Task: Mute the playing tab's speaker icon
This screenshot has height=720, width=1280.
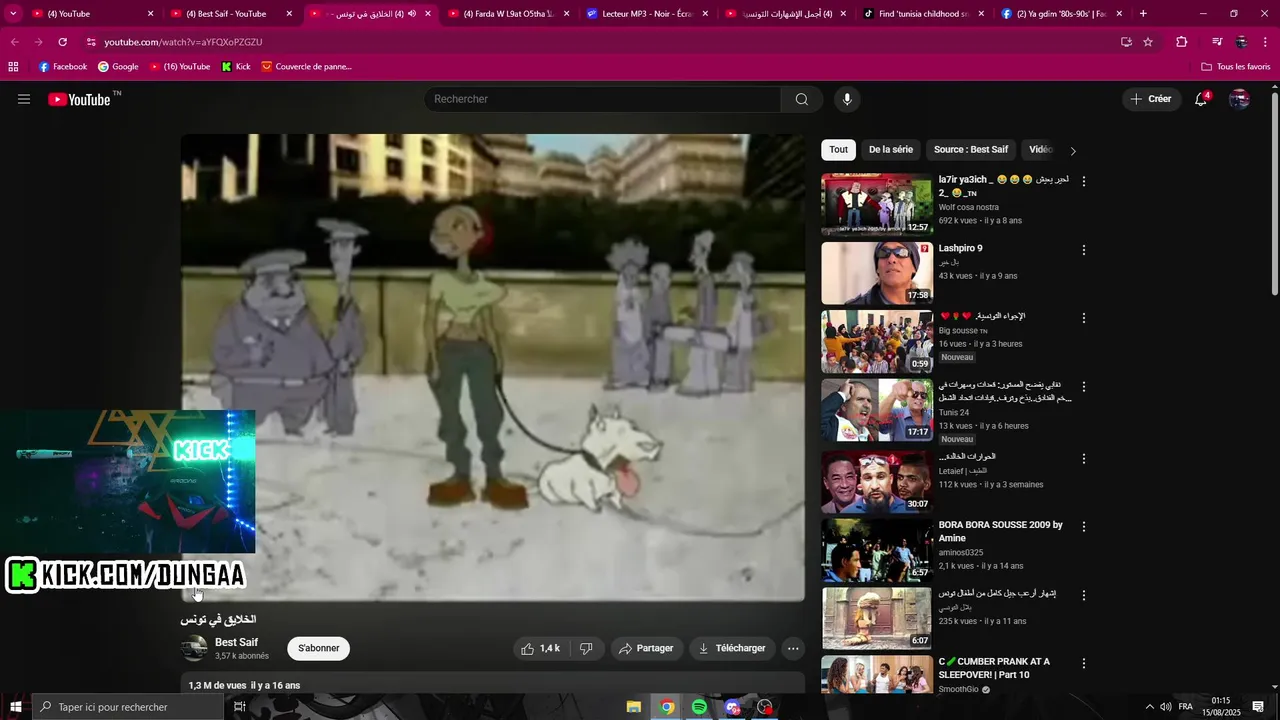Action: 411,14
